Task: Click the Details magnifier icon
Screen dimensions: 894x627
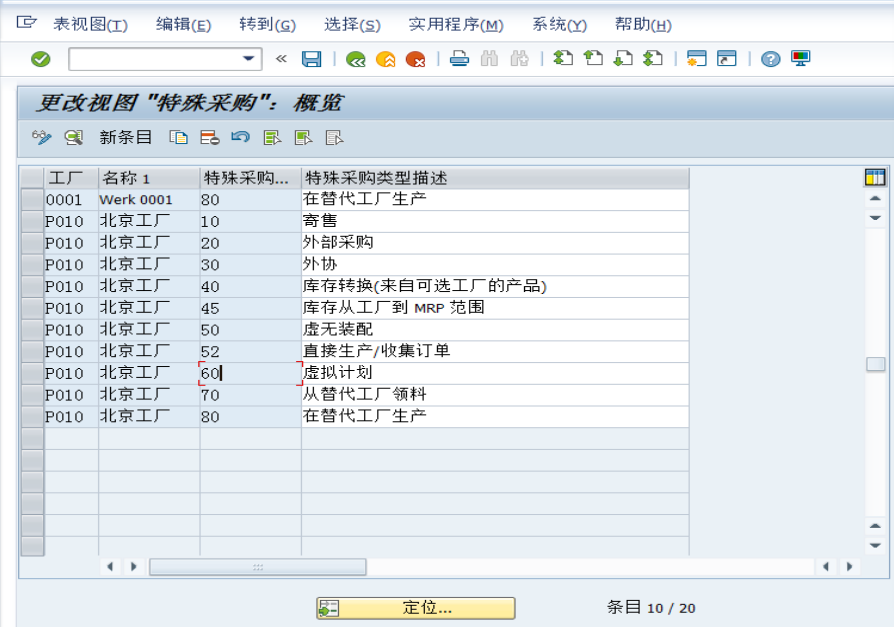Action: 74,137
